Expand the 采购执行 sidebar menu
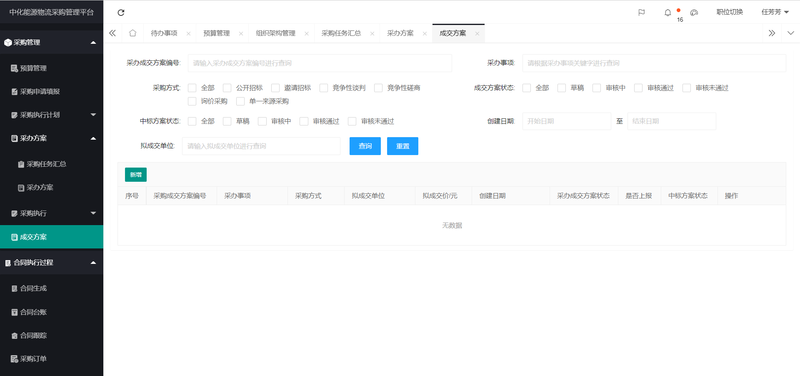The width and height of the screenshot is (800, 376). pyautogui.click(x=93, y=213)
